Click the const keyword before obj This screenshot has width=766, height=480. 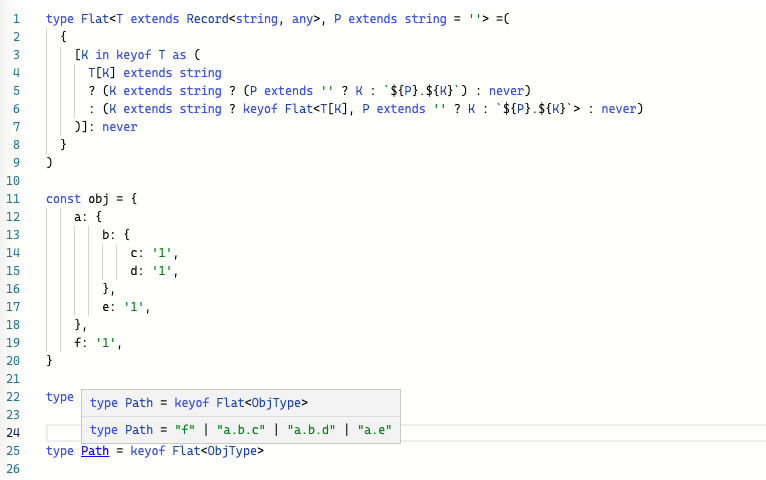pos(64,199)
